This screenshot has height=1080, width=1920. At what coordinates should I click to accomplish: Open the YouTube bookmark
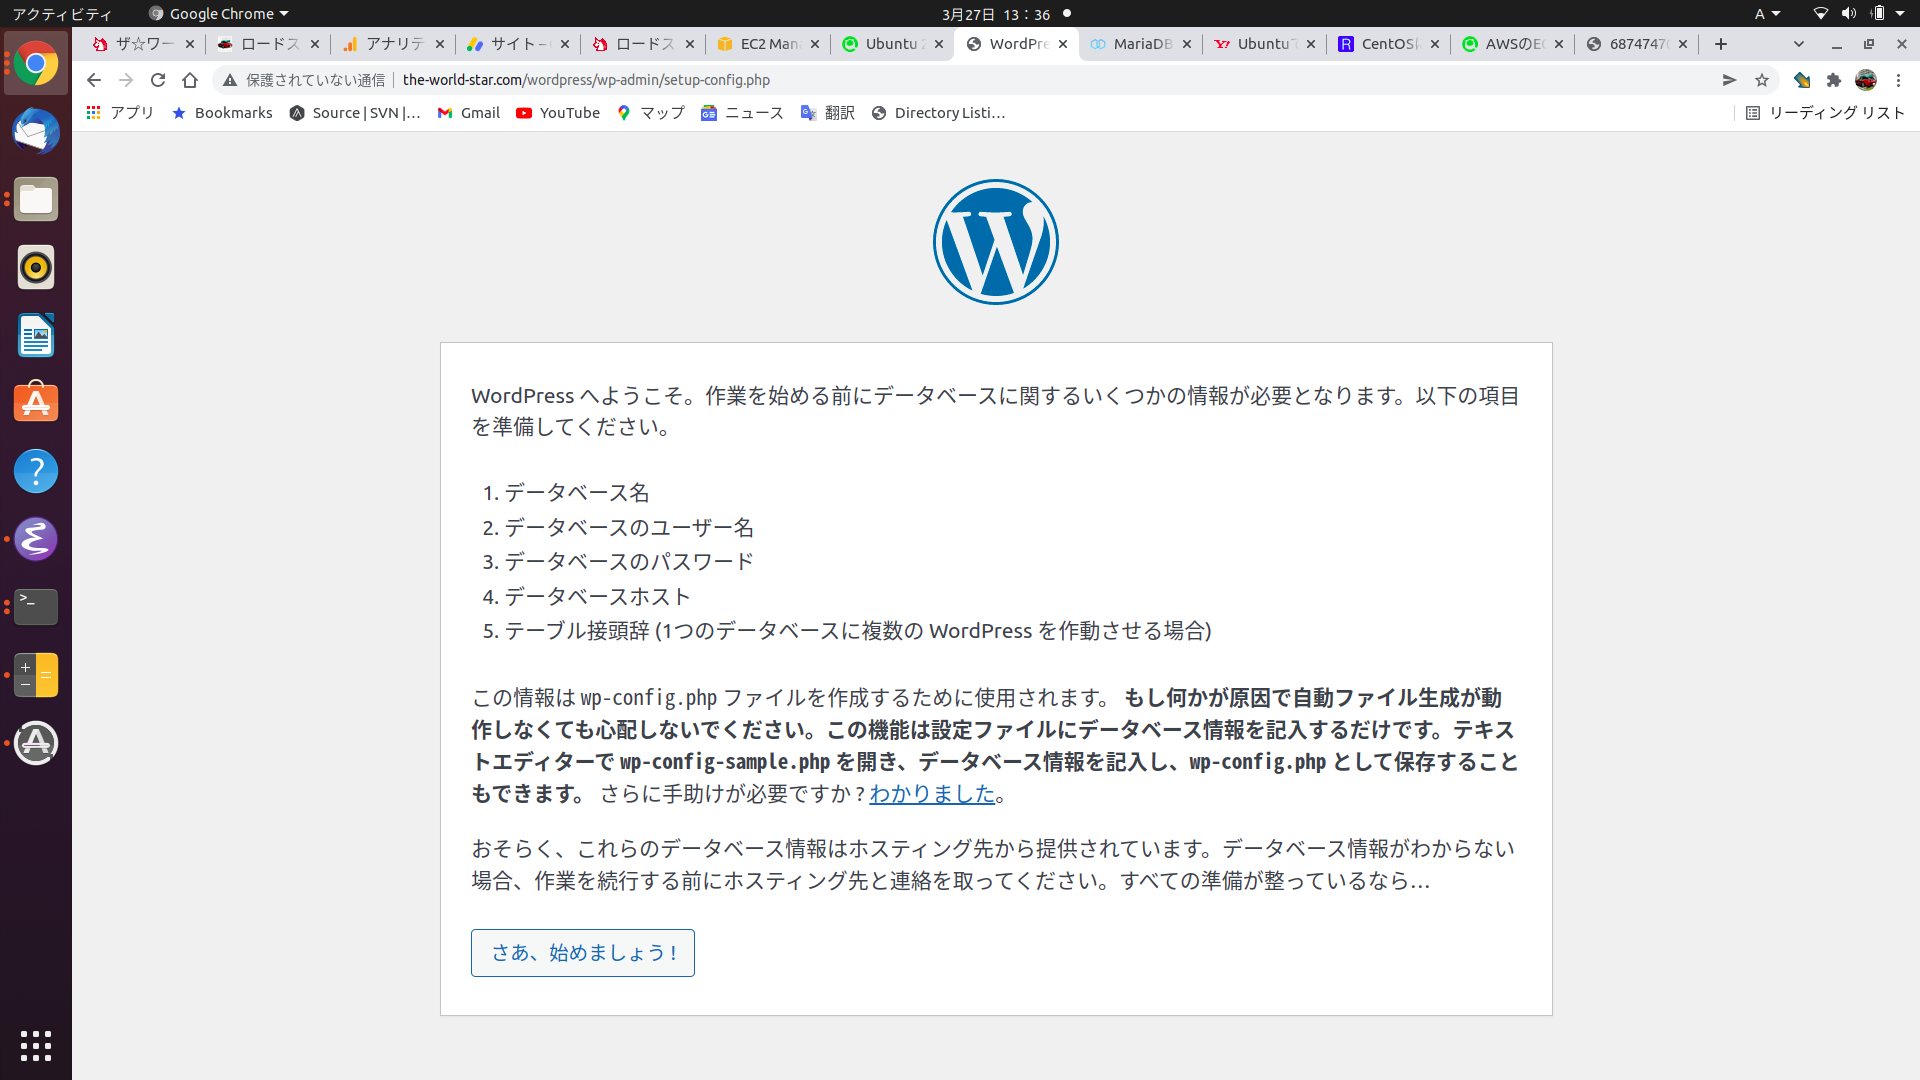click(558, 113)
